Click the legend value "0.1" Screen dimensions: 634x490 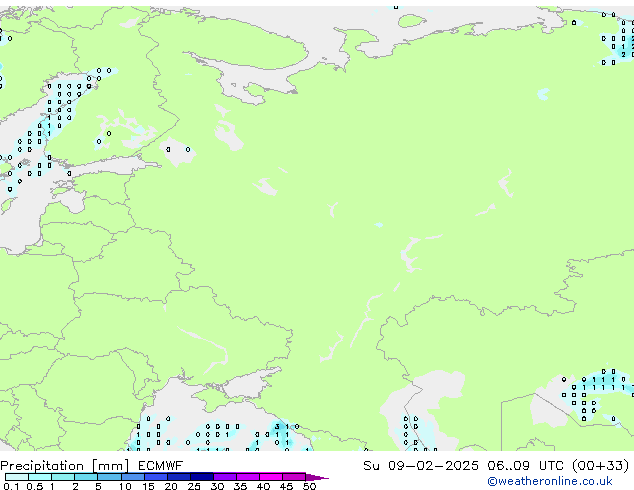tap(11, 486)
